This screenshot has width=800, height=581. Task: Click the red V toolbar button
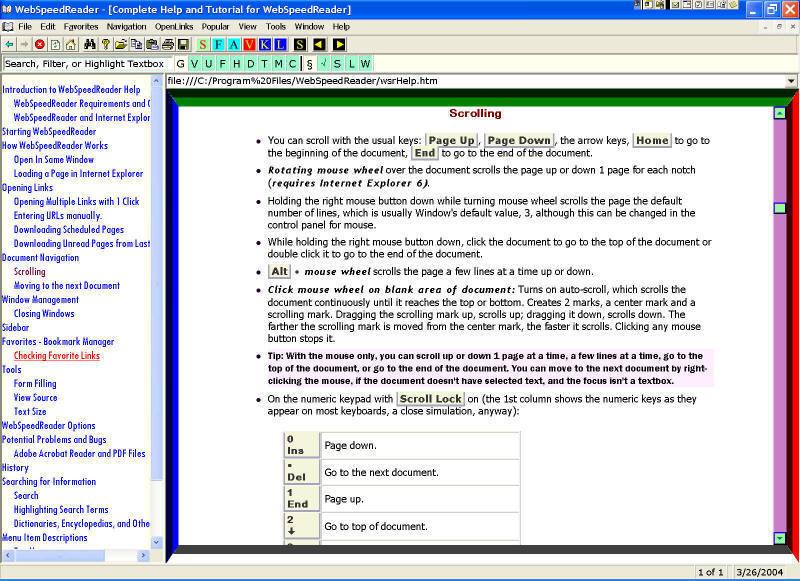249,45
